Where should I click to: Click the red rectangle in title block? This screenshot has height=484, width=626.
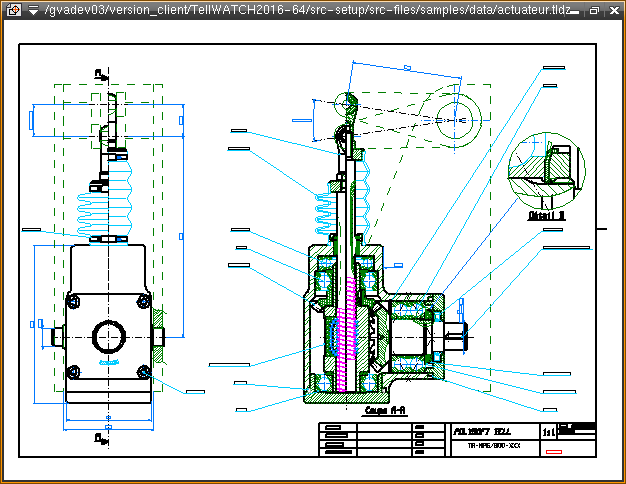tap(554, 452)
